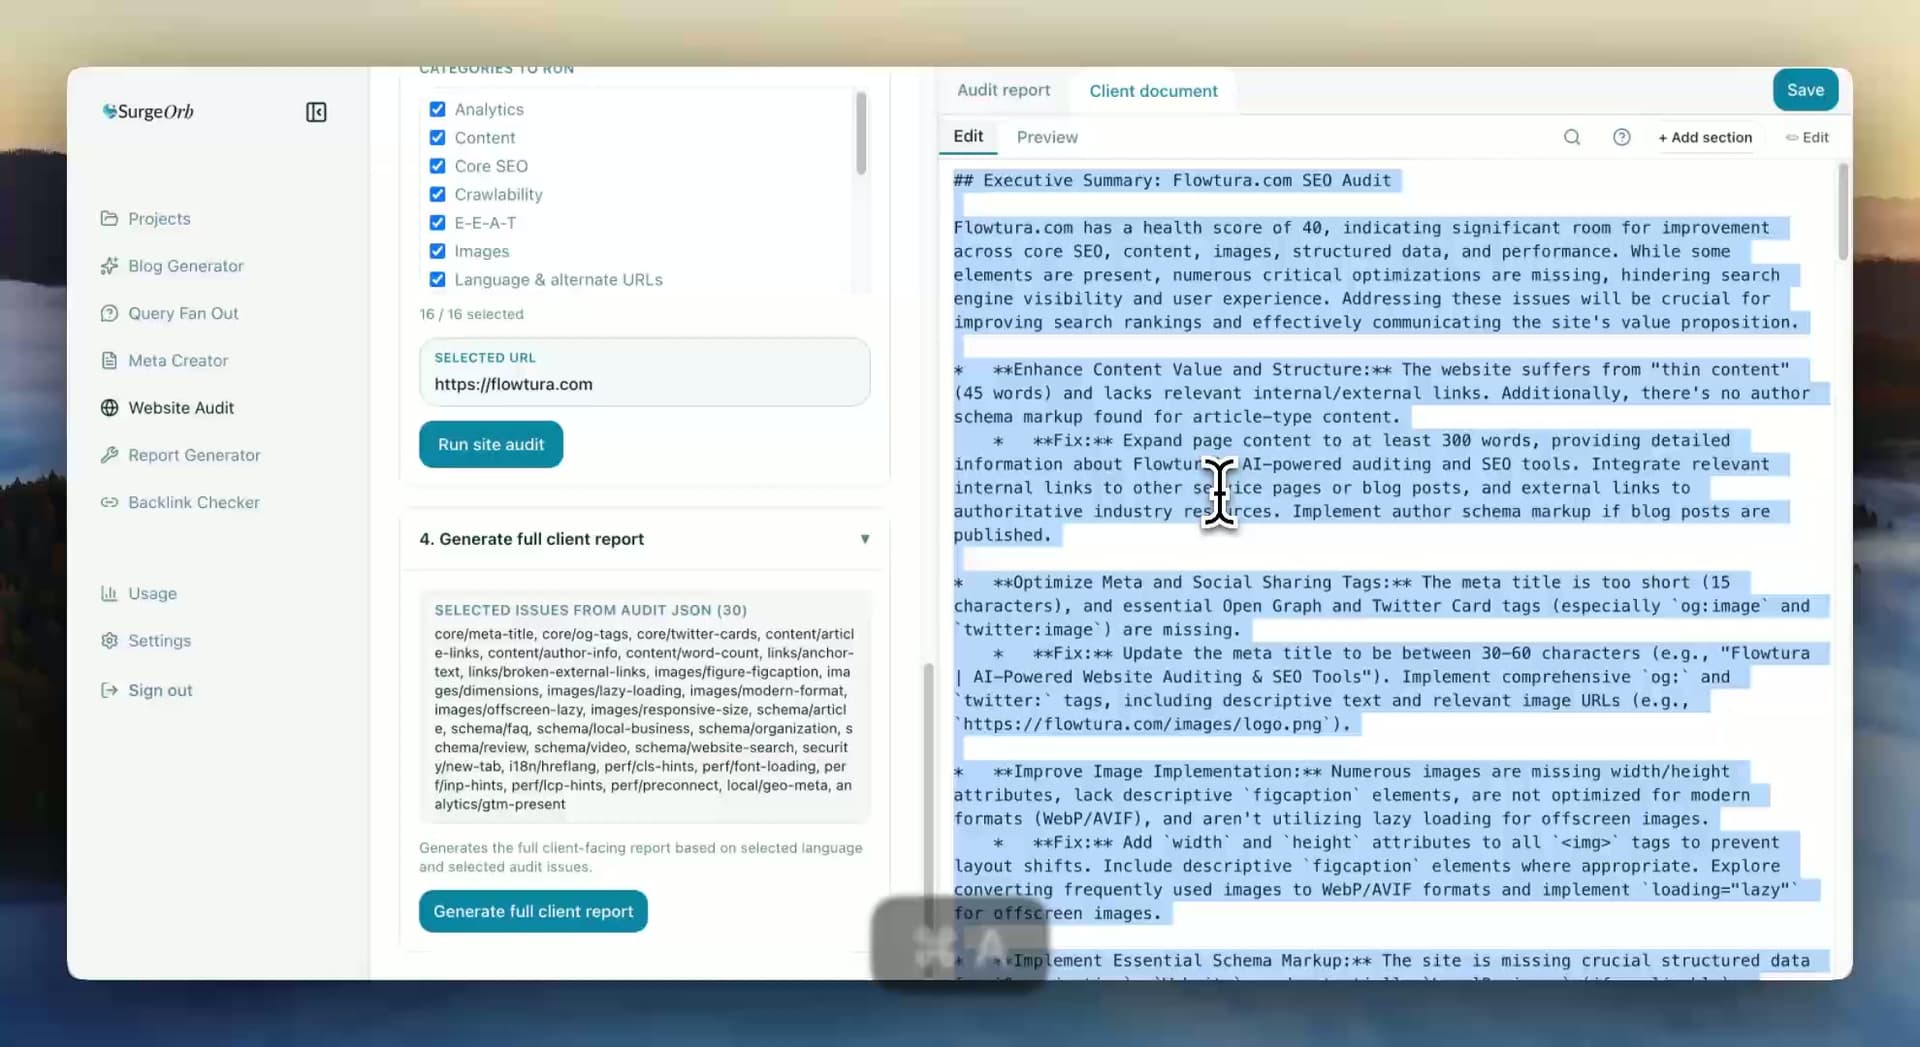Viewport: 1920px width, 1047px height.
Task: View Usage statistics
Action: point(151,593)
